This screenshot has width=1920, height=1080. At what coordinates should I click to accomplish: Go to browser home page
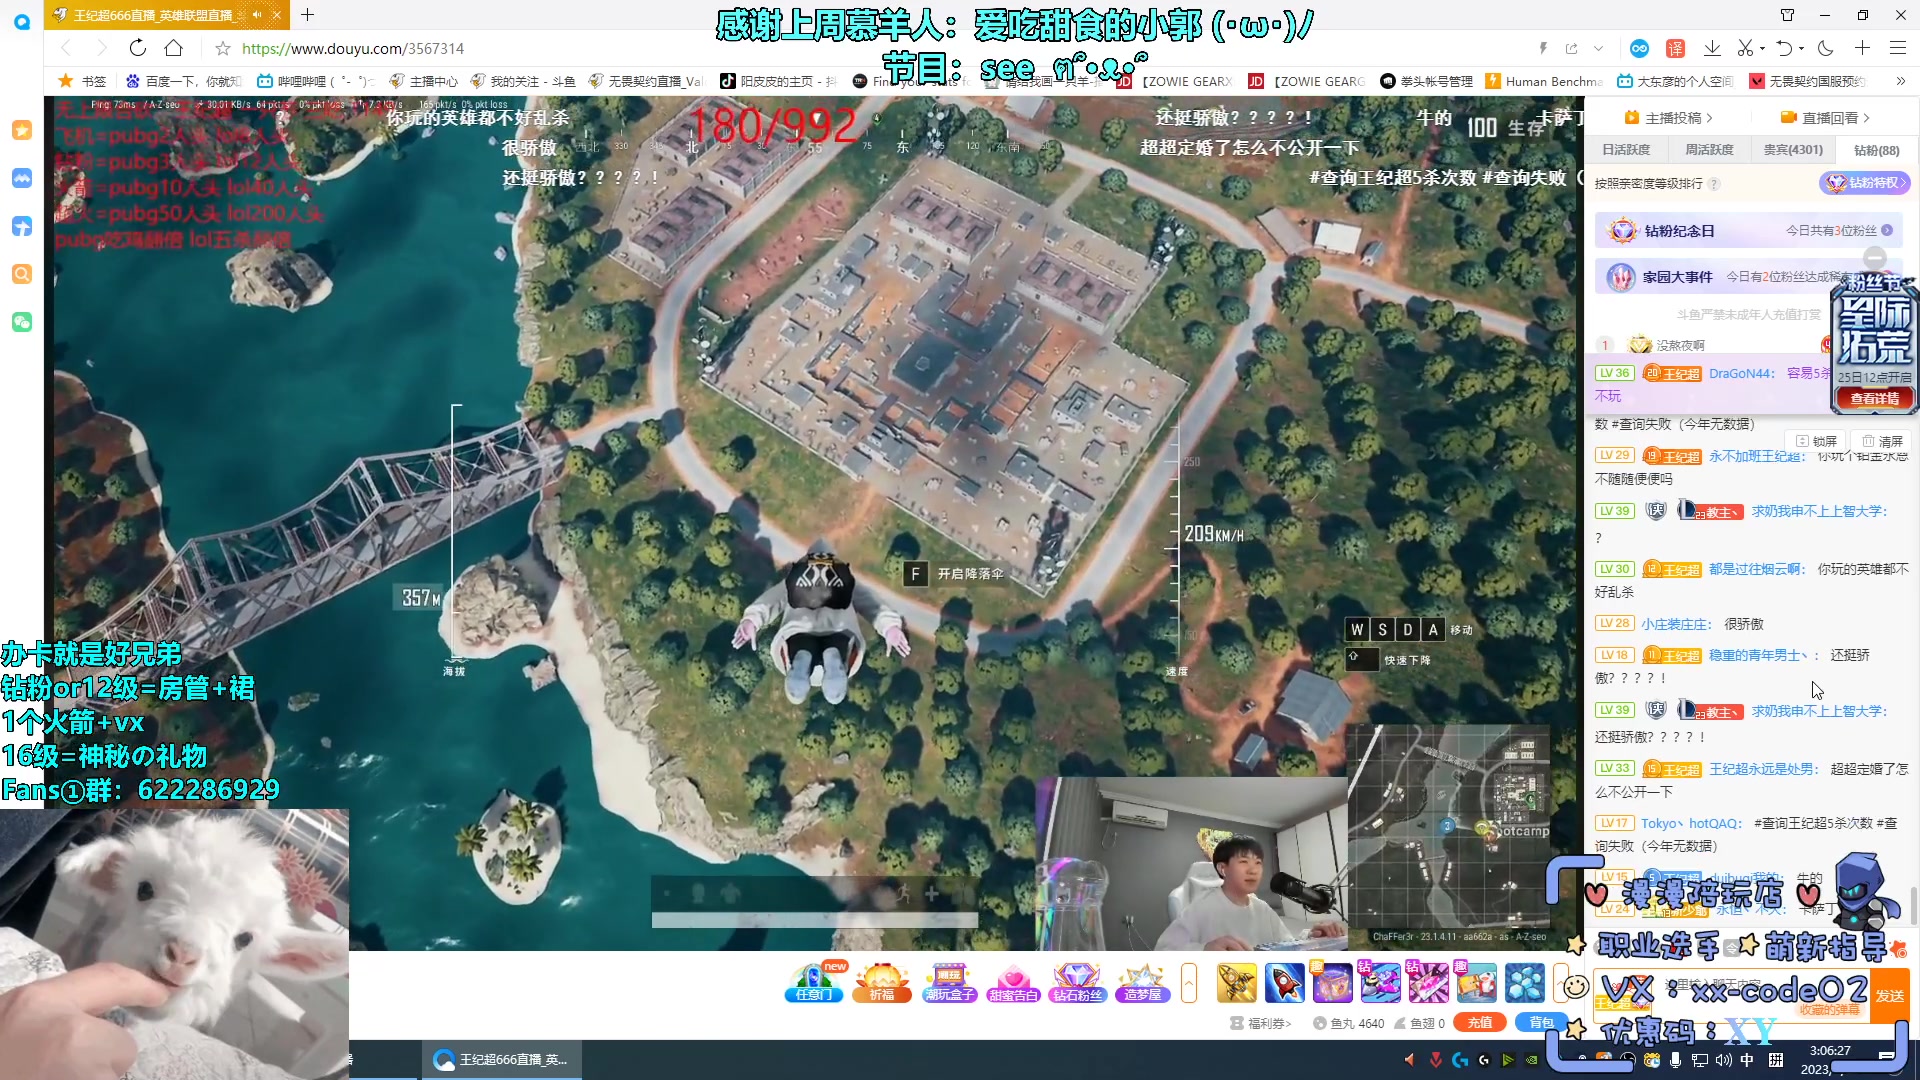tap(173, 48)
